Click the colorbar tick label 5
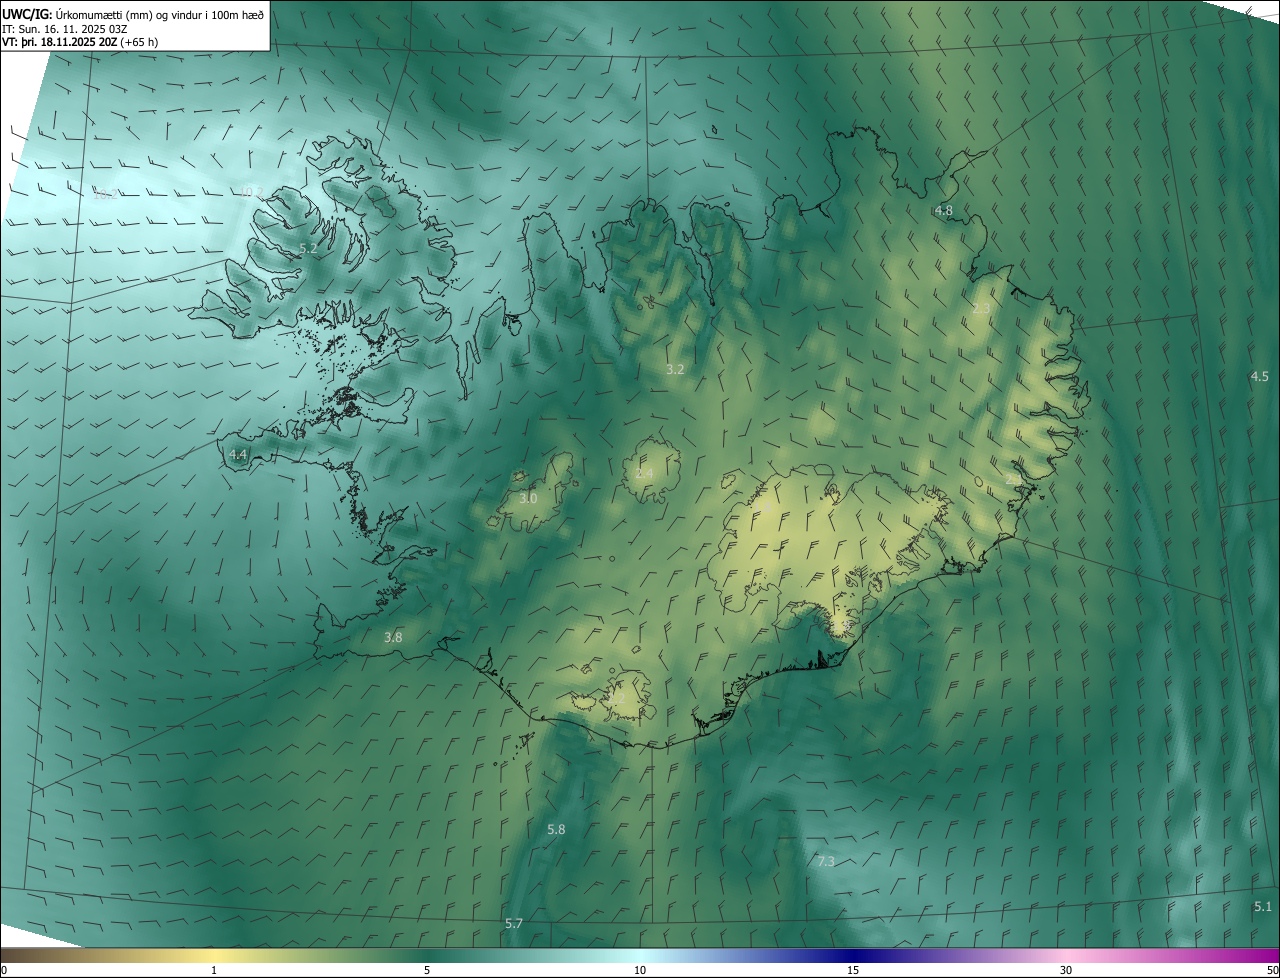 coord(427,970)
